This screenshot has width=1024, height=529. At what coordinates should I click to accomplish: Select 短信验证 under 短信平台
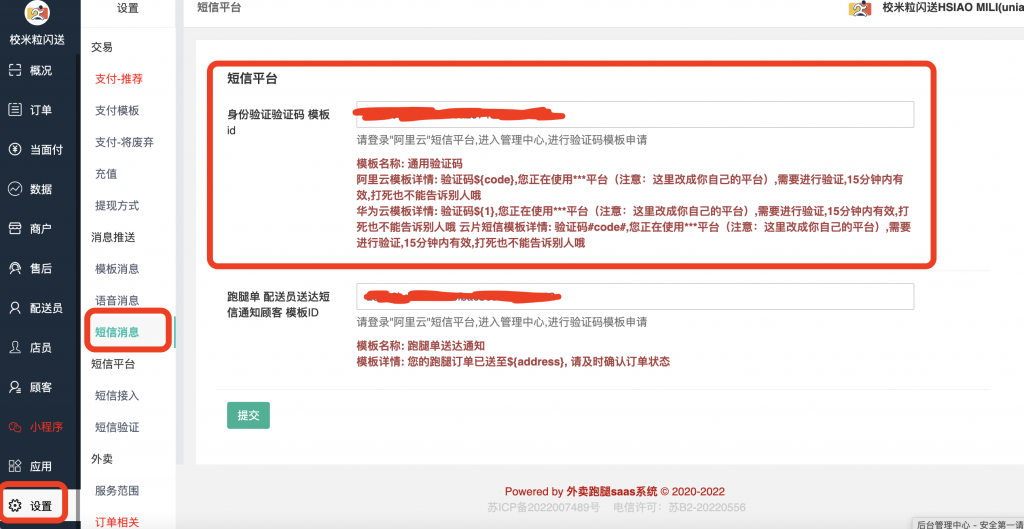[117, 427]
